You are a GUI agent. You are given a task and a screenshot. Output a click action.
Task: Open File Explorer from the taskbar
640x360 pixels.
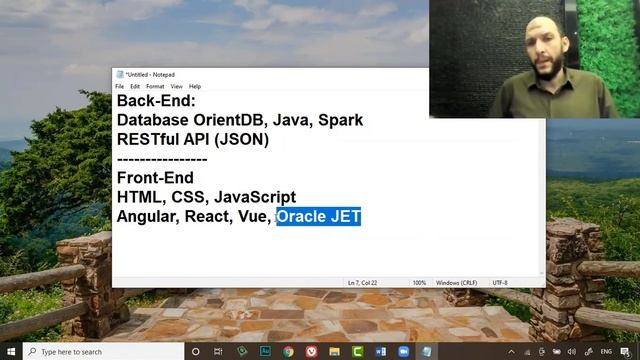pos(335,351)
